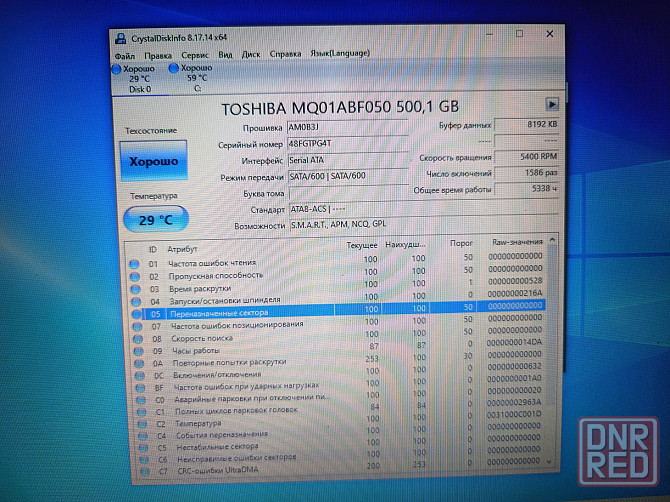Click the rotation speed value 5400 RPM
670x502 pixels.
point(526,157)
